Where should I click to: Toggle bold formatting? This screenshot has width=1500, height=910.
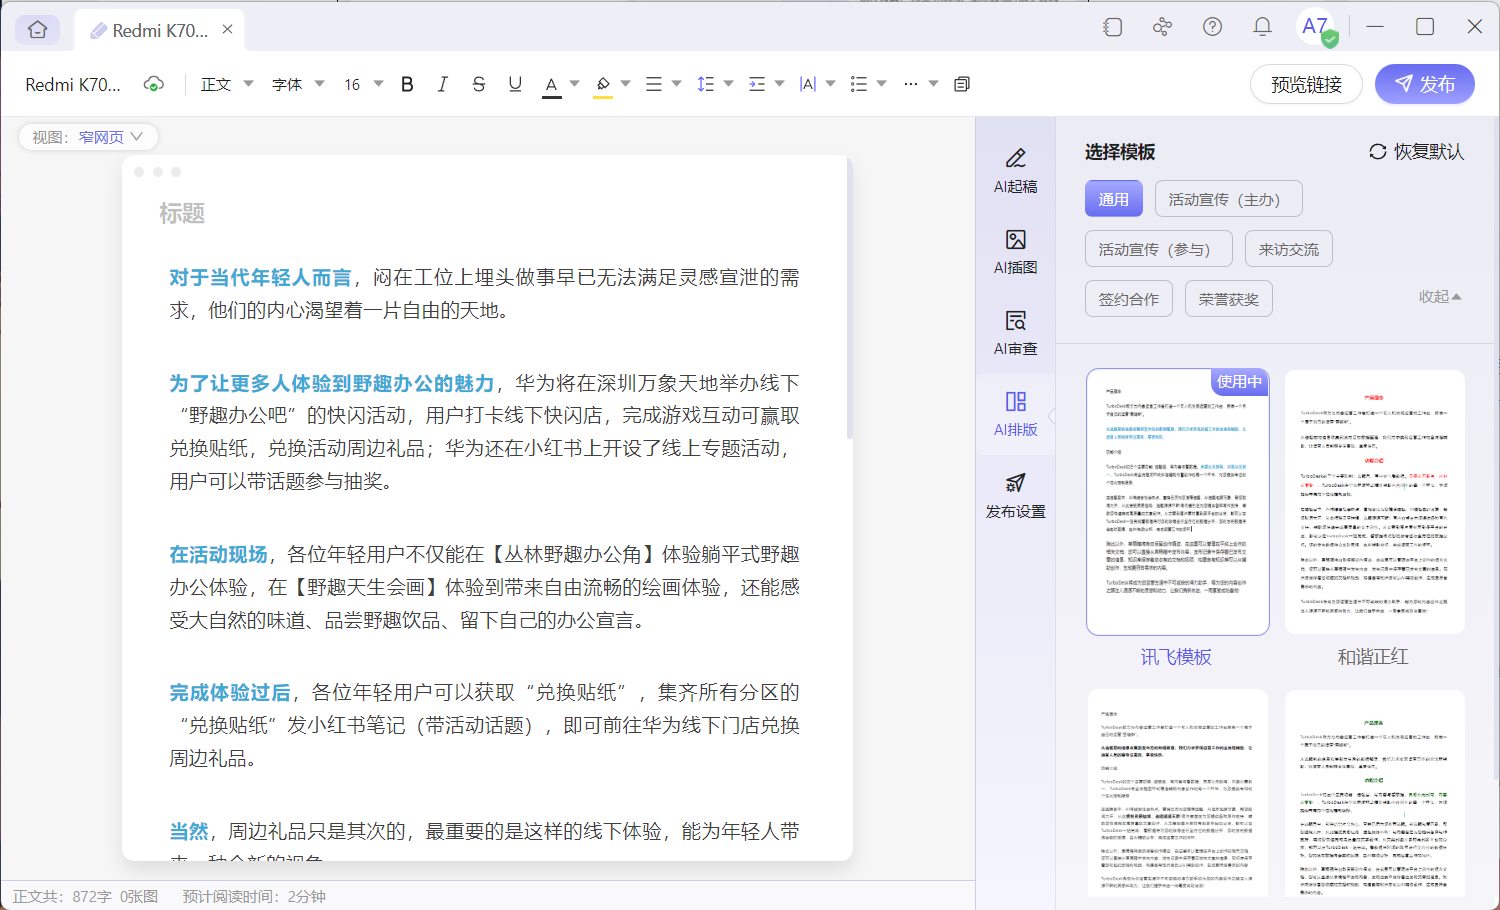click(x=406, y=84)
